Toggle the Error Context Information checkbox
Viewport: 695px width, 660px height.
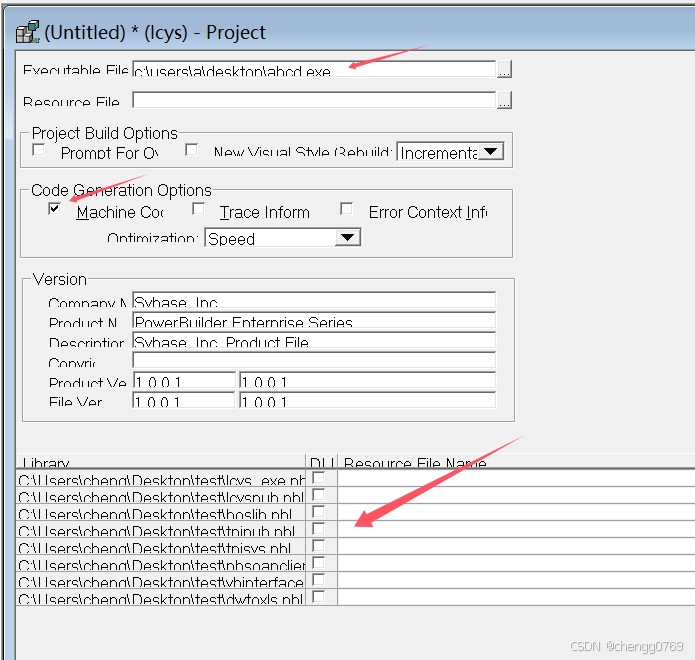coord(347,210)
